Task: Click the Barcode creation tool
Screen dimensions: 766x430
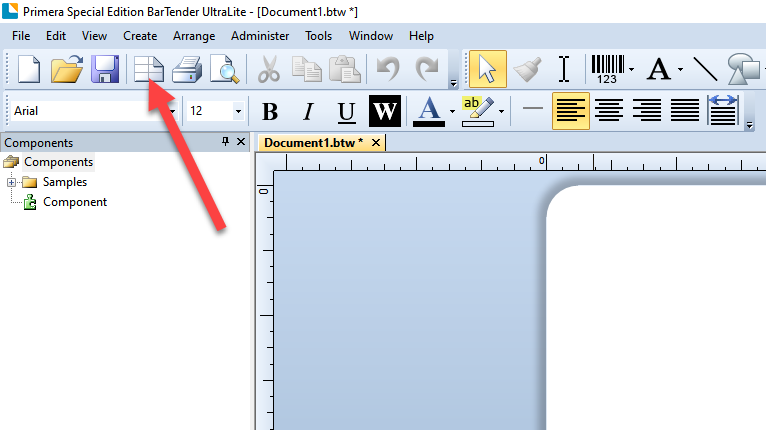Action: point(608,69)
